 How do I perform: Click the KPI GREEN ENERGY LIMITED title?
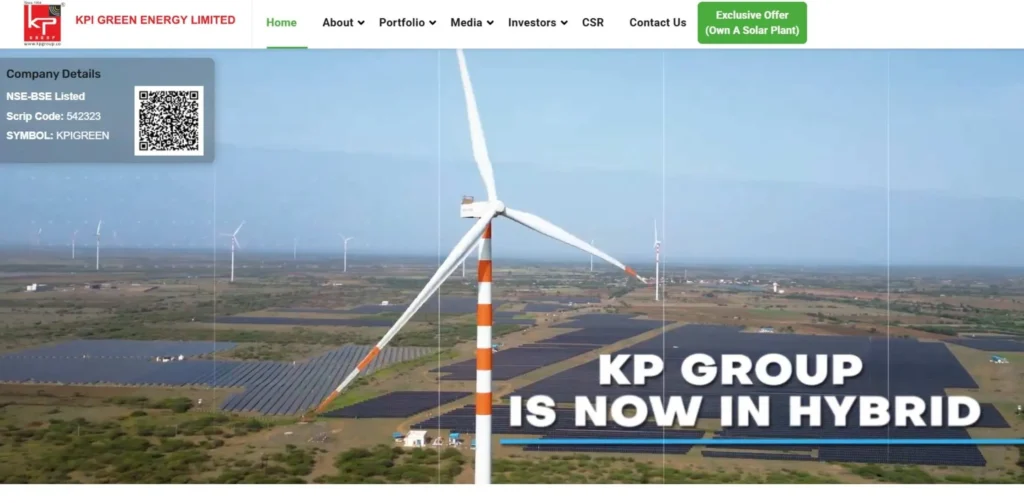click(x=155, y=20)
